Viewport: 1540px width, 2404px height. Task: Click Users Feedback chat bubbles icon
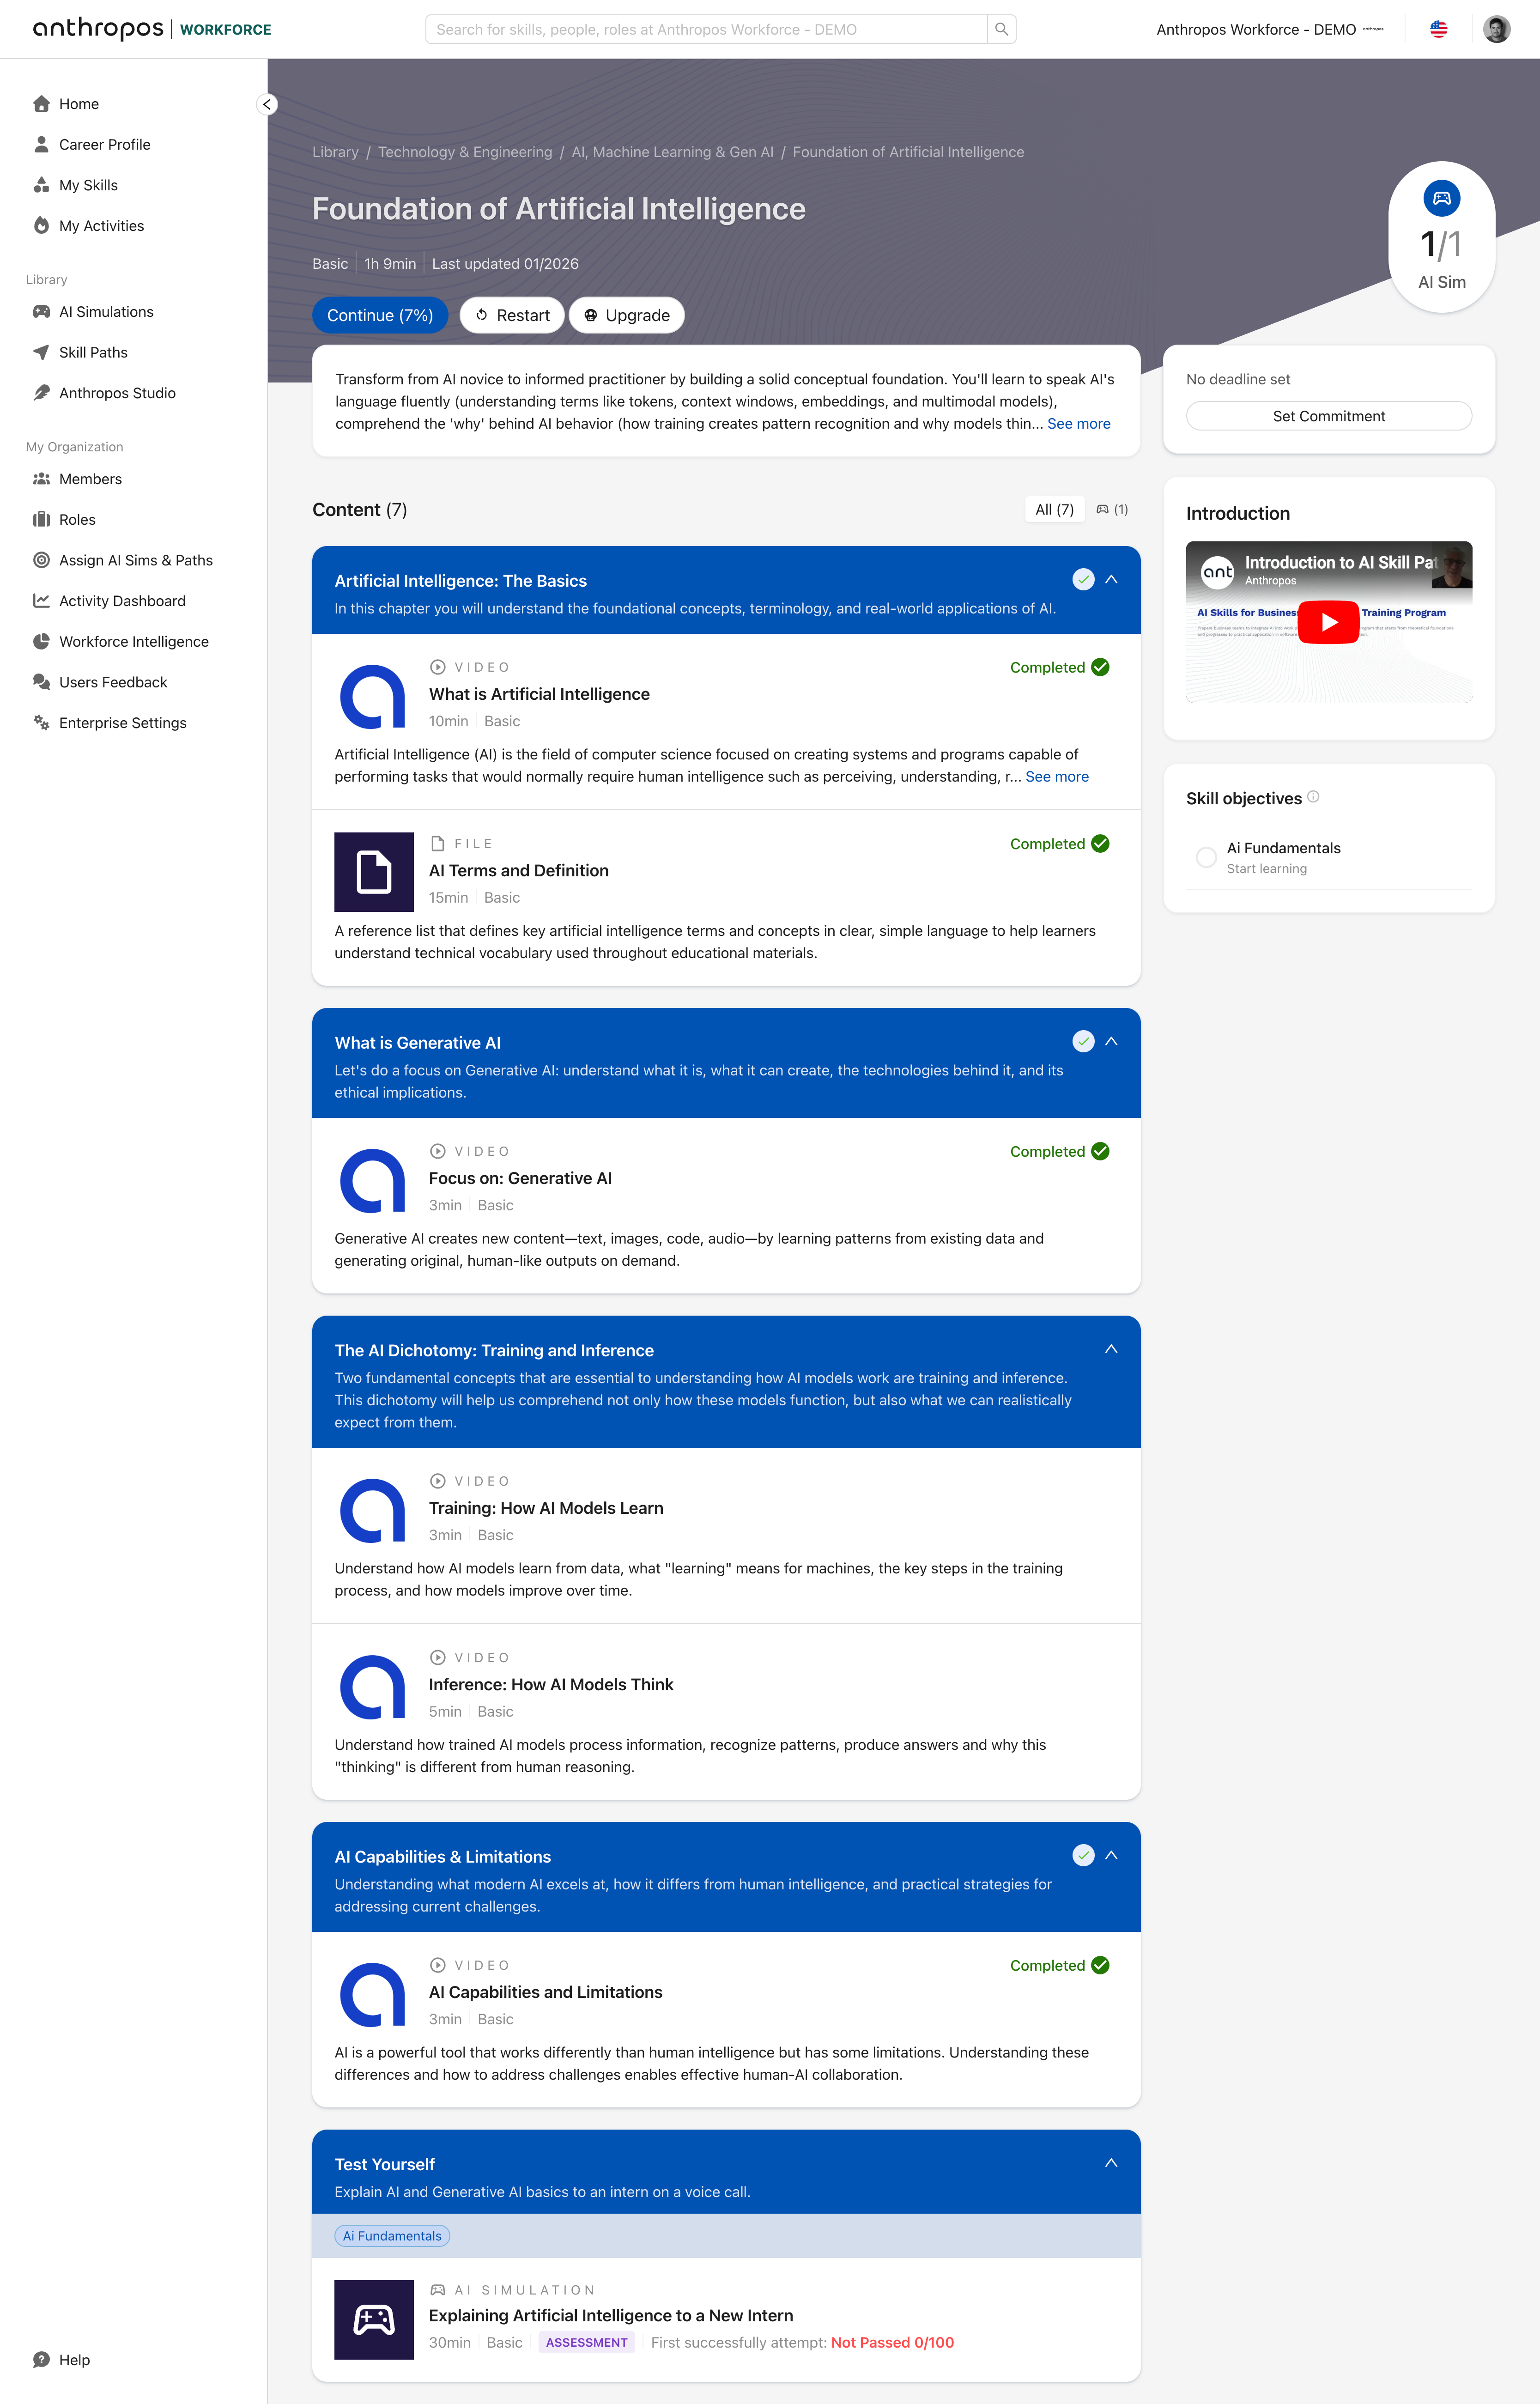[41, 682]
